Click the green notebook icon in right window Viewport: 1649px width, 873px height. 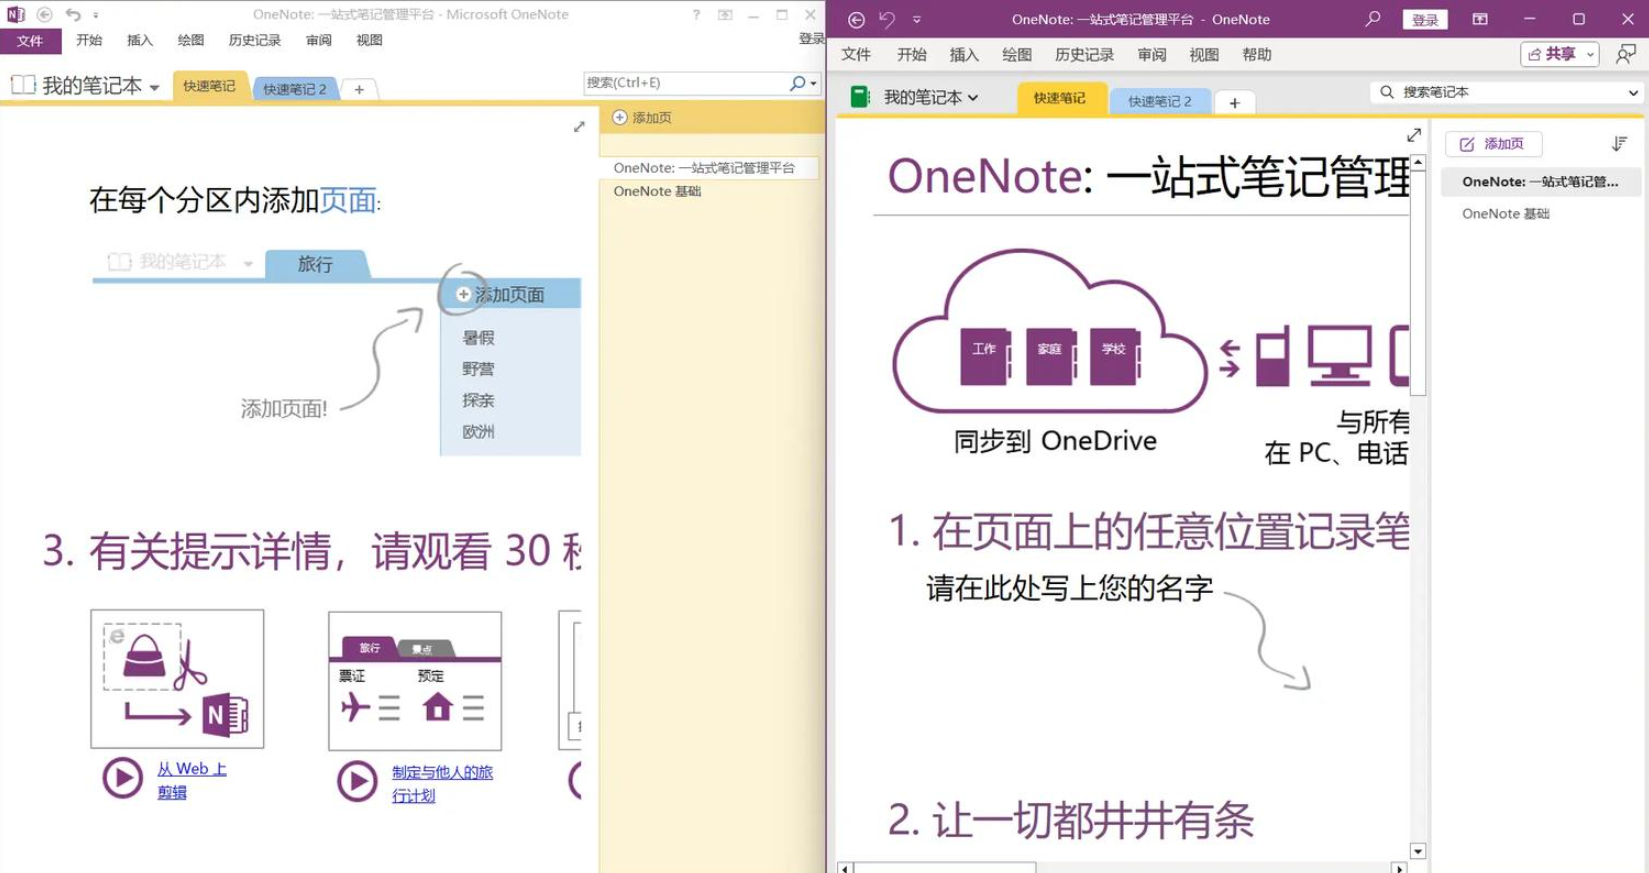point(859,96)
